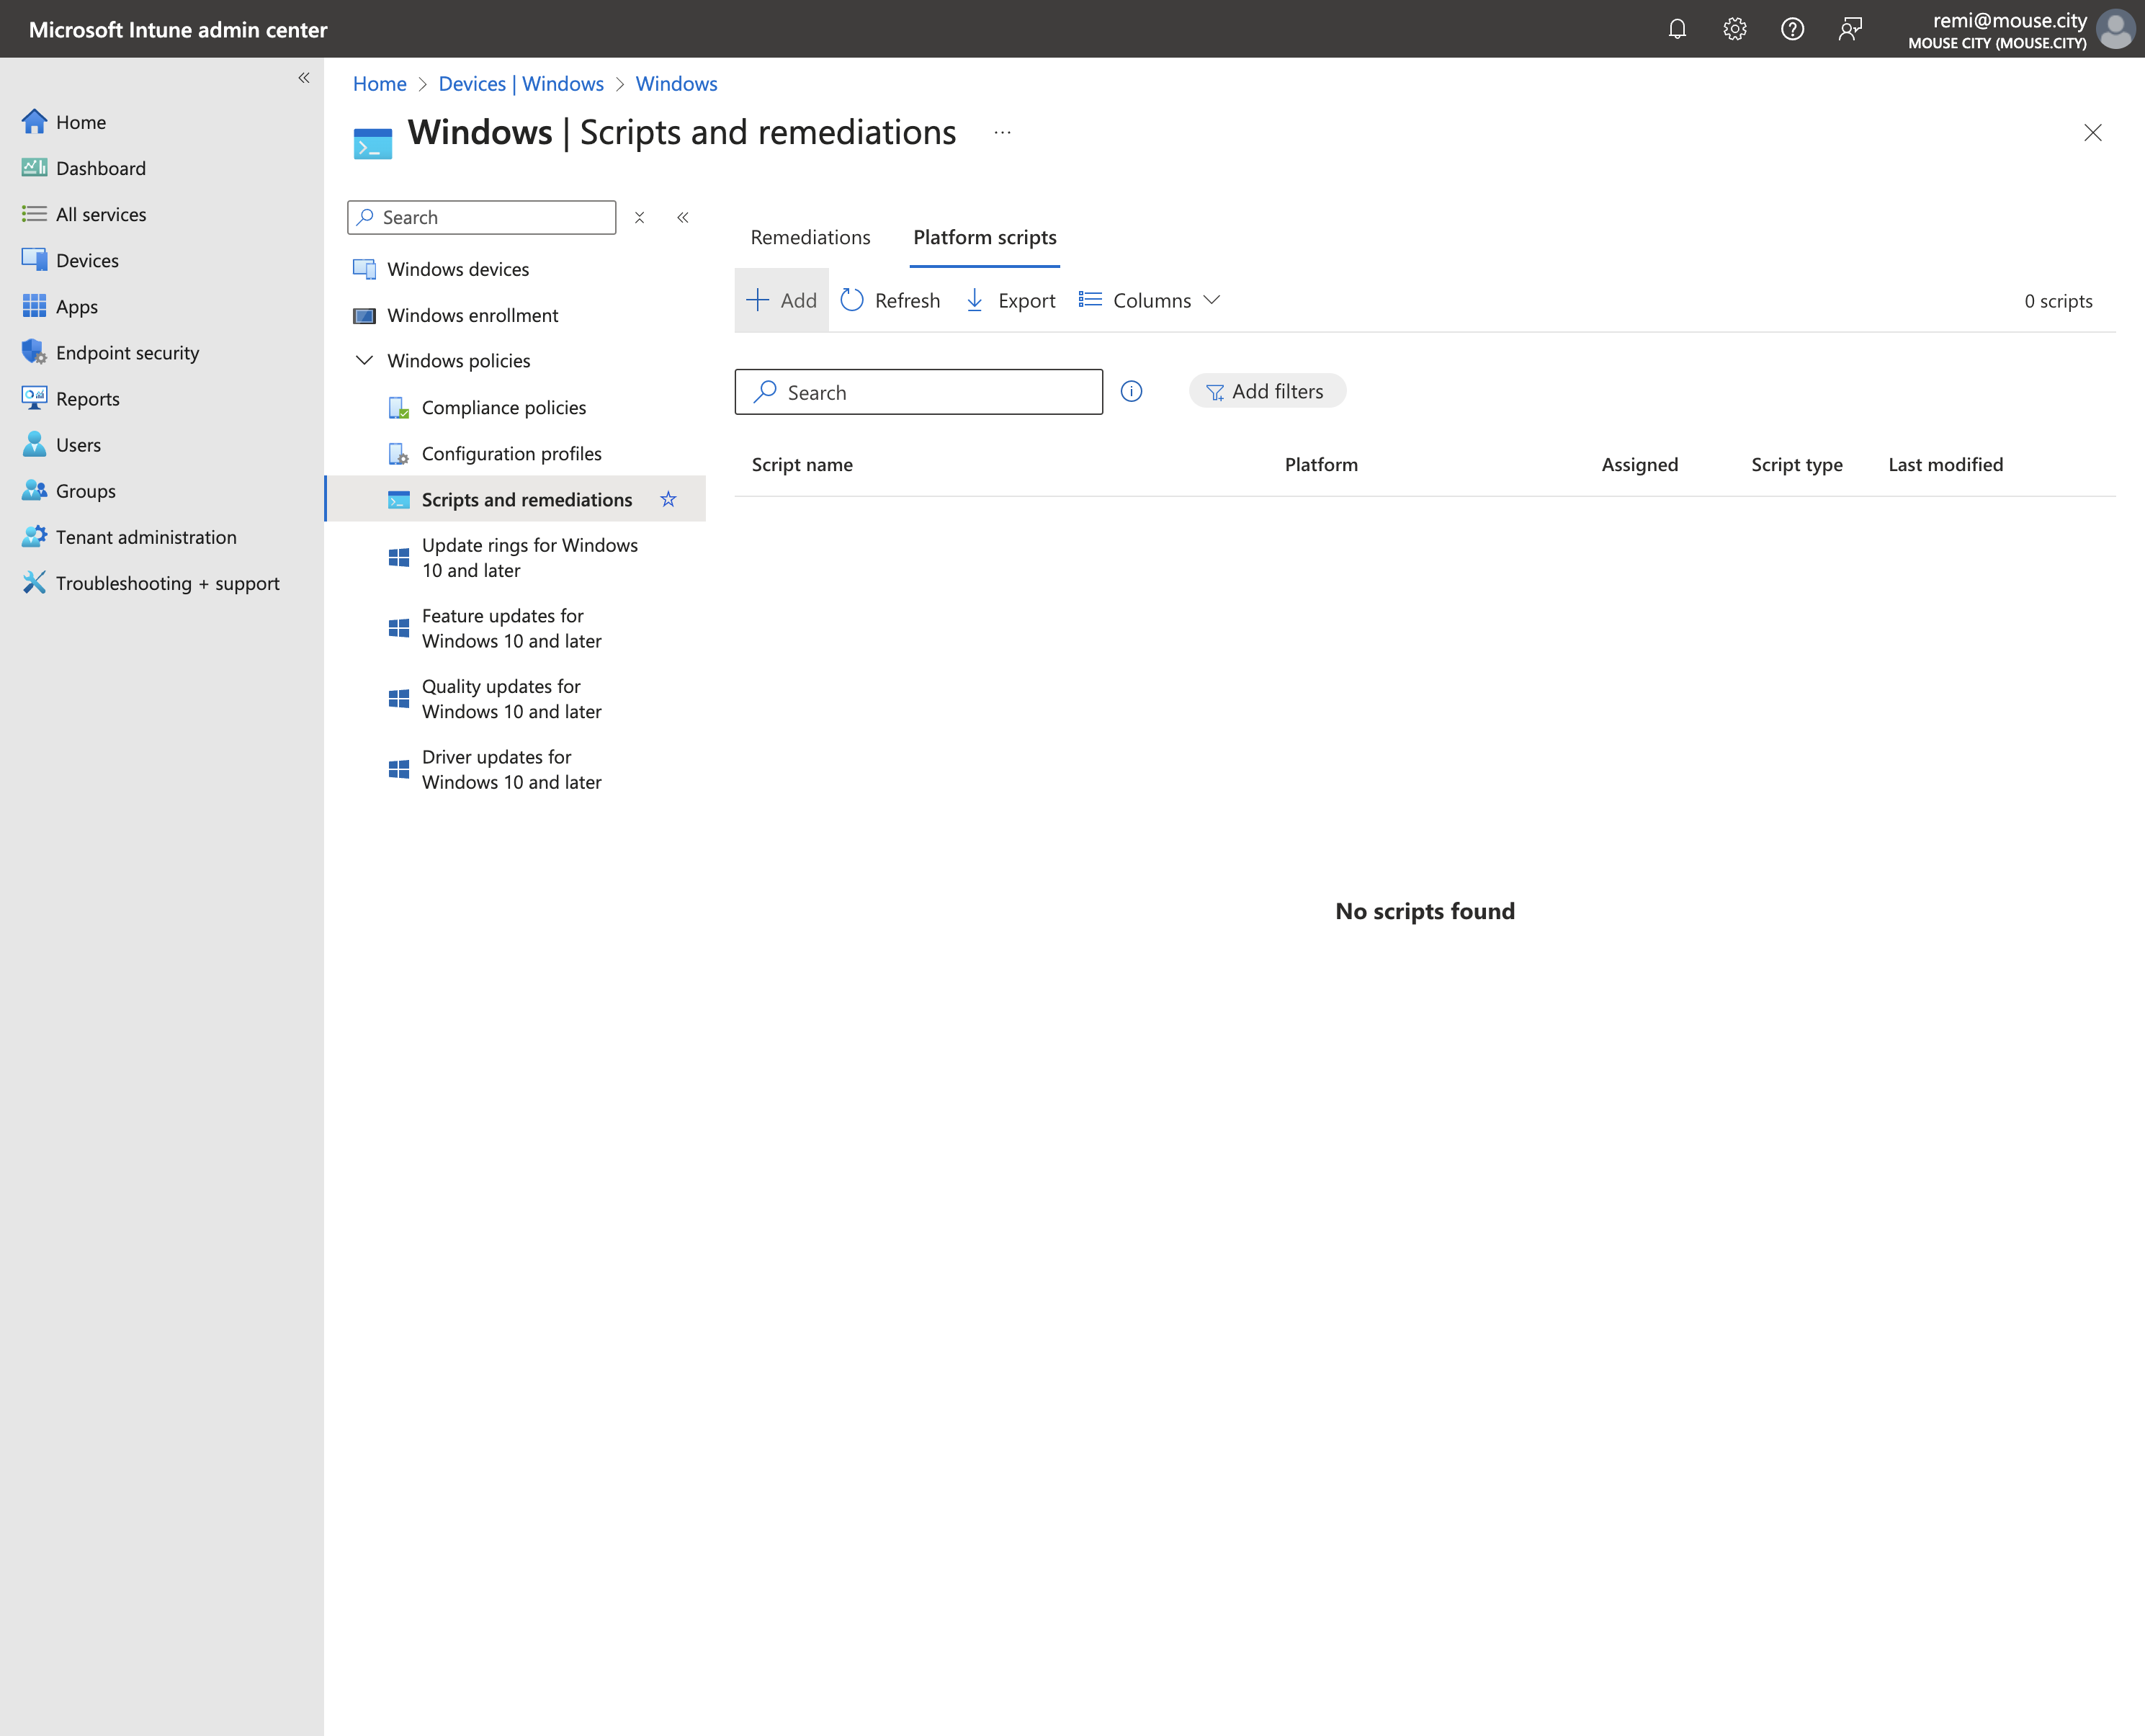Viewport: 2145px width, 1736px height.
Task: Open Windows enrollment menu item
Action: (472, 315)
